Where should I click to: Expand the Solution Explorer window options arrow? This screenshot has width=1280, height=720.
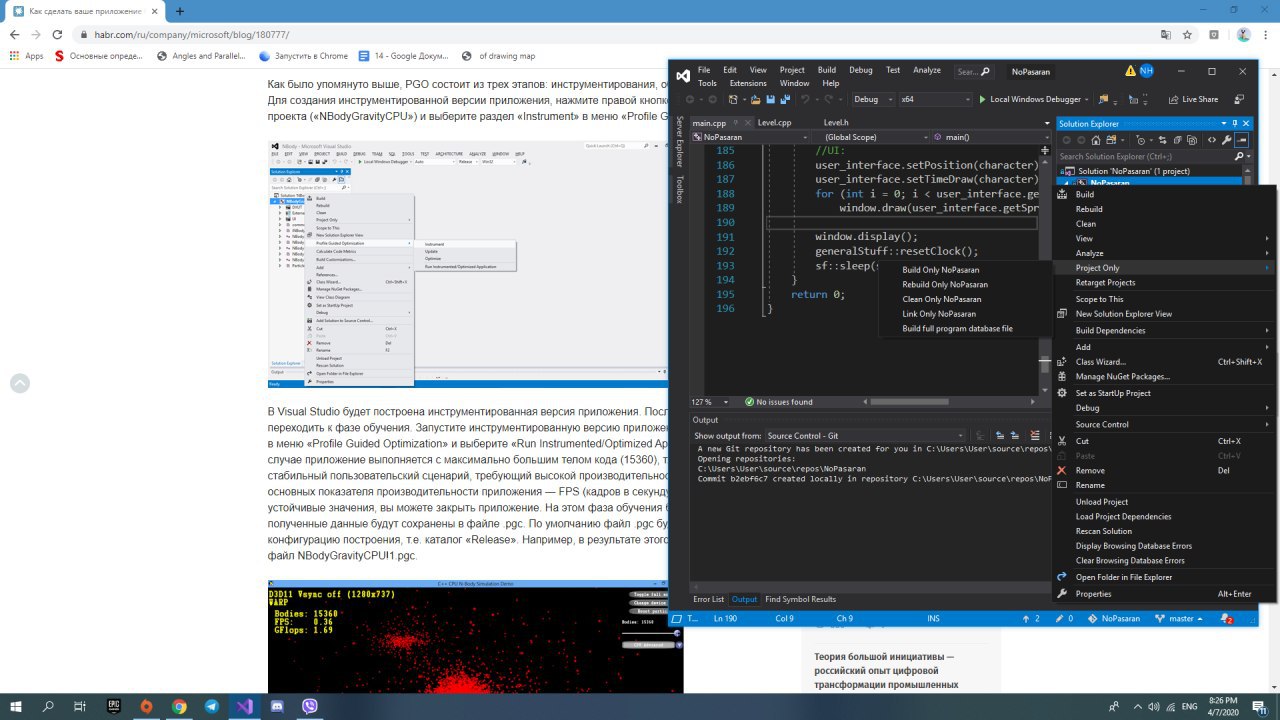(x=1224, y=123)
